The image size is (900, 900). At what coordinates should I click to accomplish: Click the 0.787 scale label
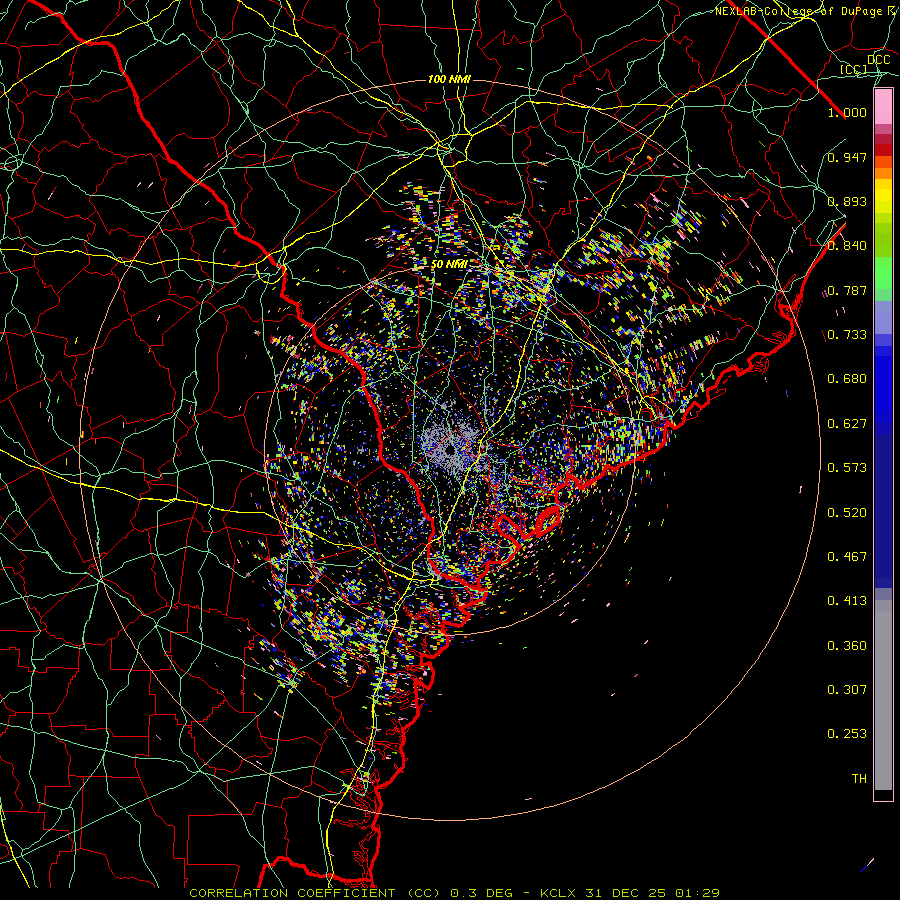[x=847, y=290]
